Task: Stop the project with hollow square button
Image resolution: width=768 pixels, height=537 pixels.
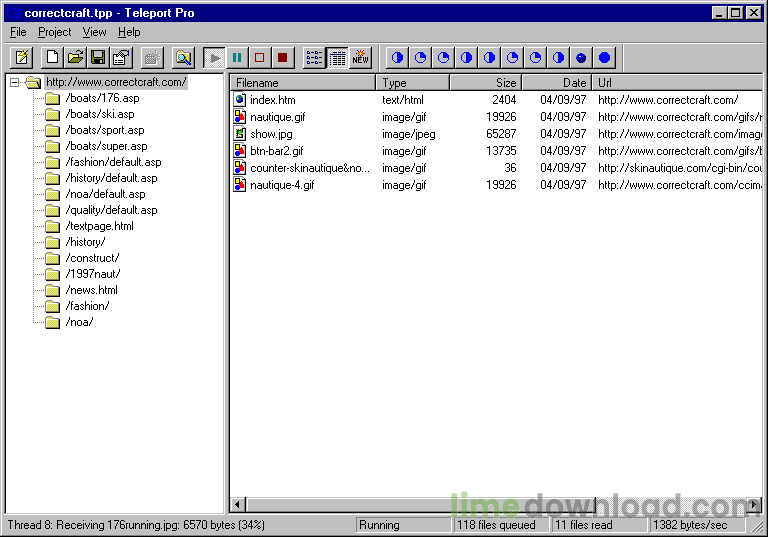Action: [260, 58]
